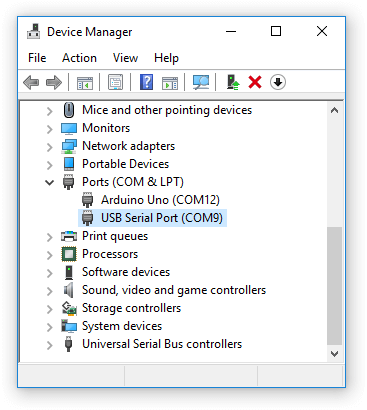Click the System devices icon
Screen dimensions: 367x410
(x=69, y=326)
